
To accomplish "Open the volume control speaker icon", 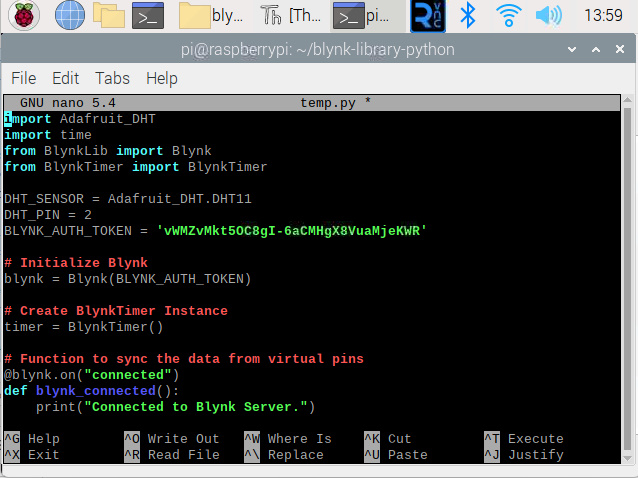I will 548,15.
